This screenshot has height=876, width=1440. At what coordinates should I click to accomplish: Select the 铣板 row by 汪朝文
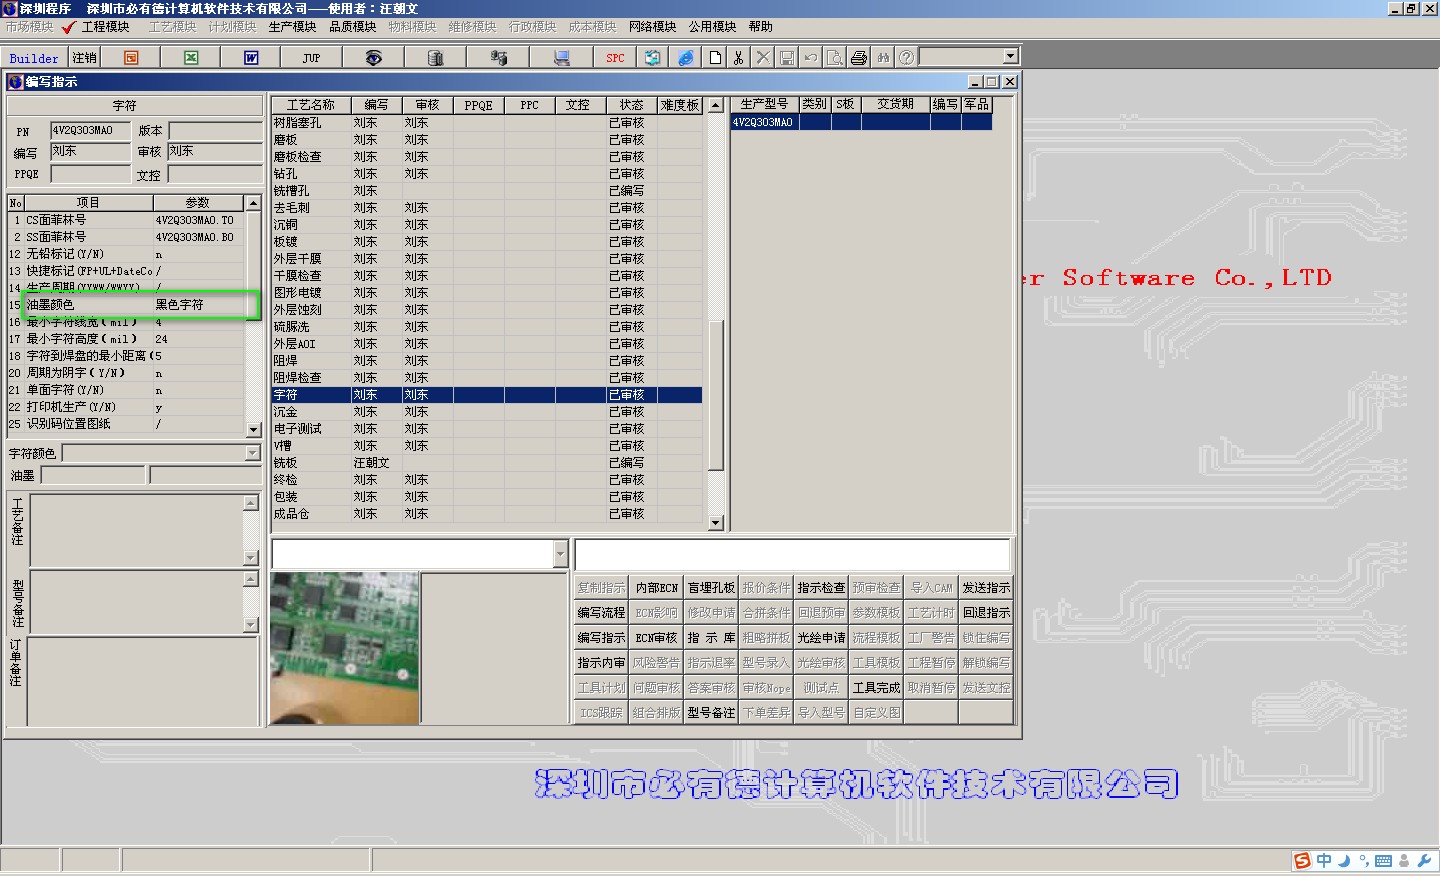click(x=486, y=463)
